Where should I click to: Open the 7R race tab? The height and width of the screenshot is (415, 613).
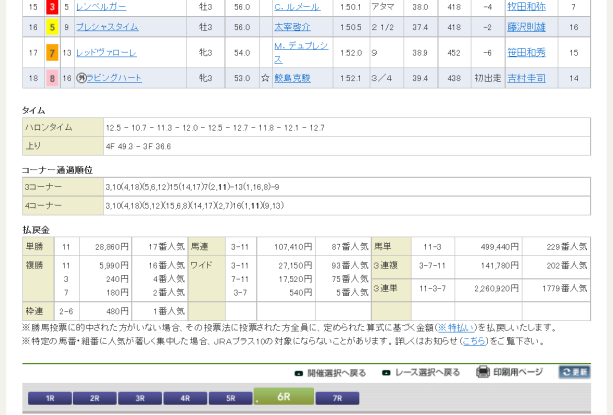(x=336, y=398)
